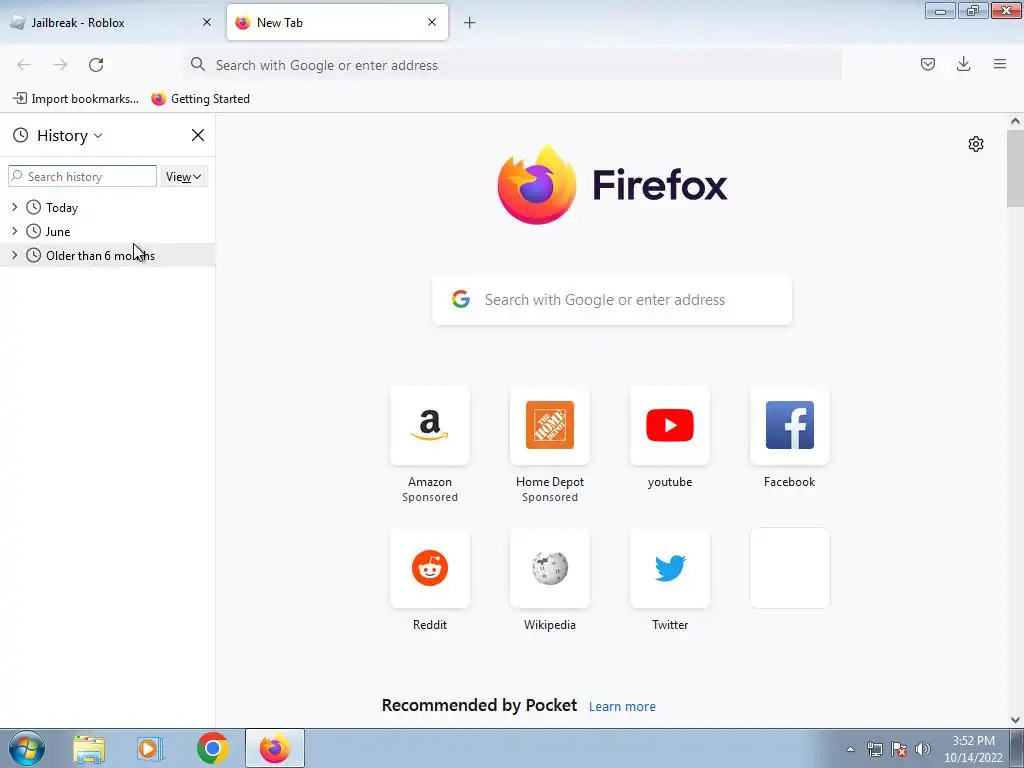Close the History sidebar
This screenshot has width=1024, height=768.
[x=198, y=135]
